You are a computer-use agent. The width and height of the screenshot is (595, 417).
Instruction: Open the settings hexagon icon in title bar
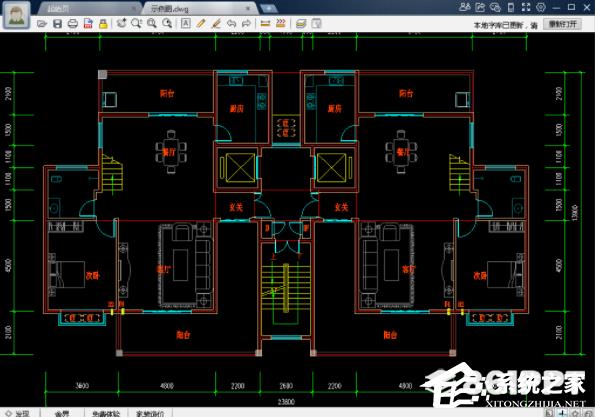pyautogui.click(x=541, y=7)
